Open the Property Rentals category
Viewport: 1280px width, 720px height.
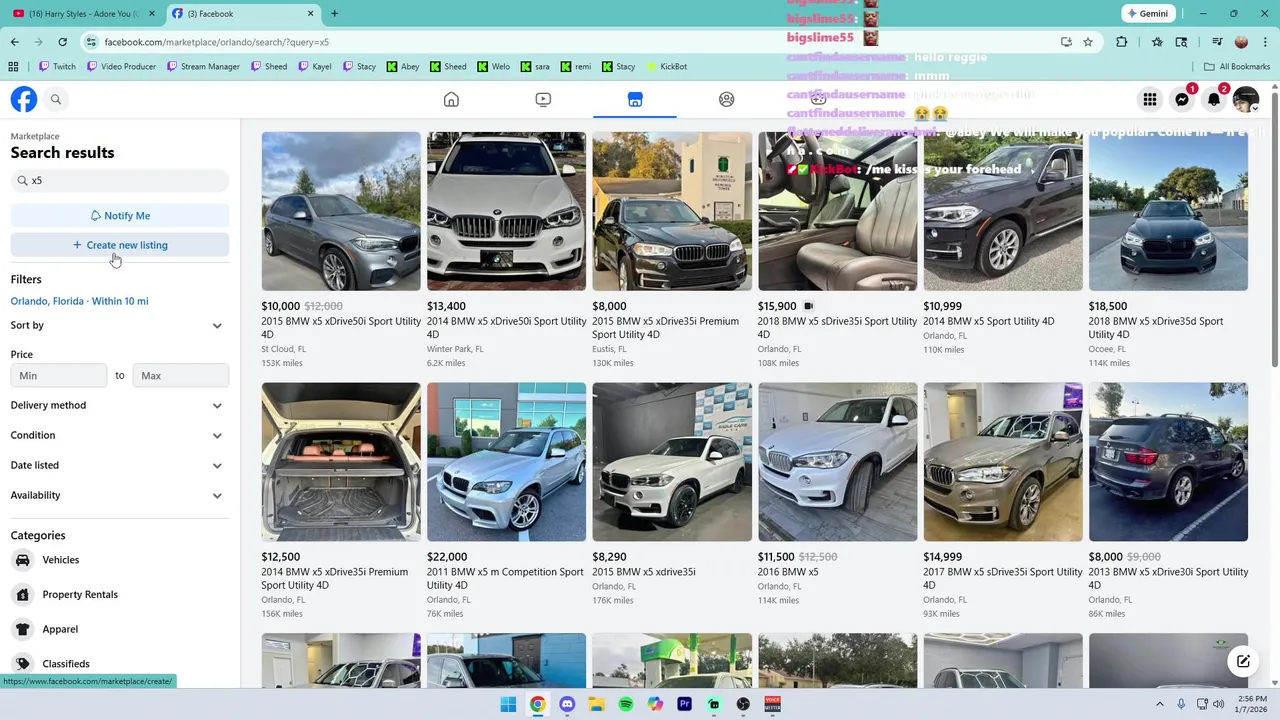tap(80, 594)
